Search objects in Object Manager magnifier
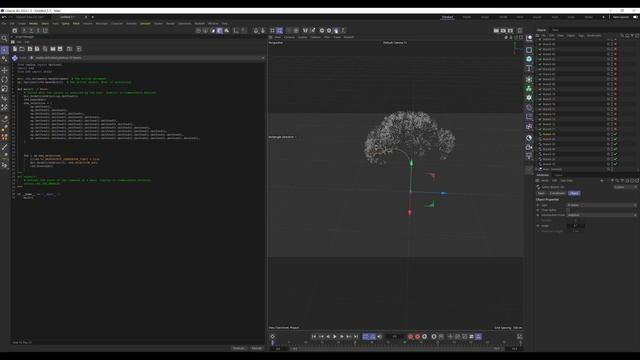 pos(622,36)
